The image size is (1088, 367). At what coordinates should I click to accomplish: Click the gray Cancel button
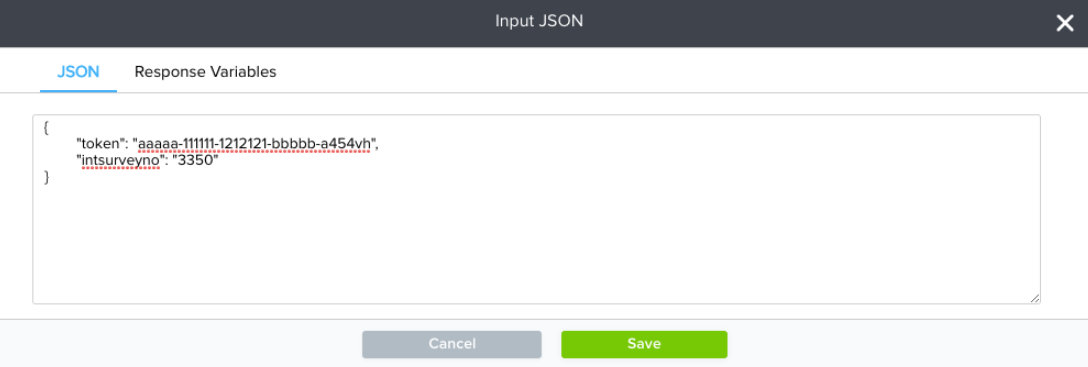coord(452,344)
